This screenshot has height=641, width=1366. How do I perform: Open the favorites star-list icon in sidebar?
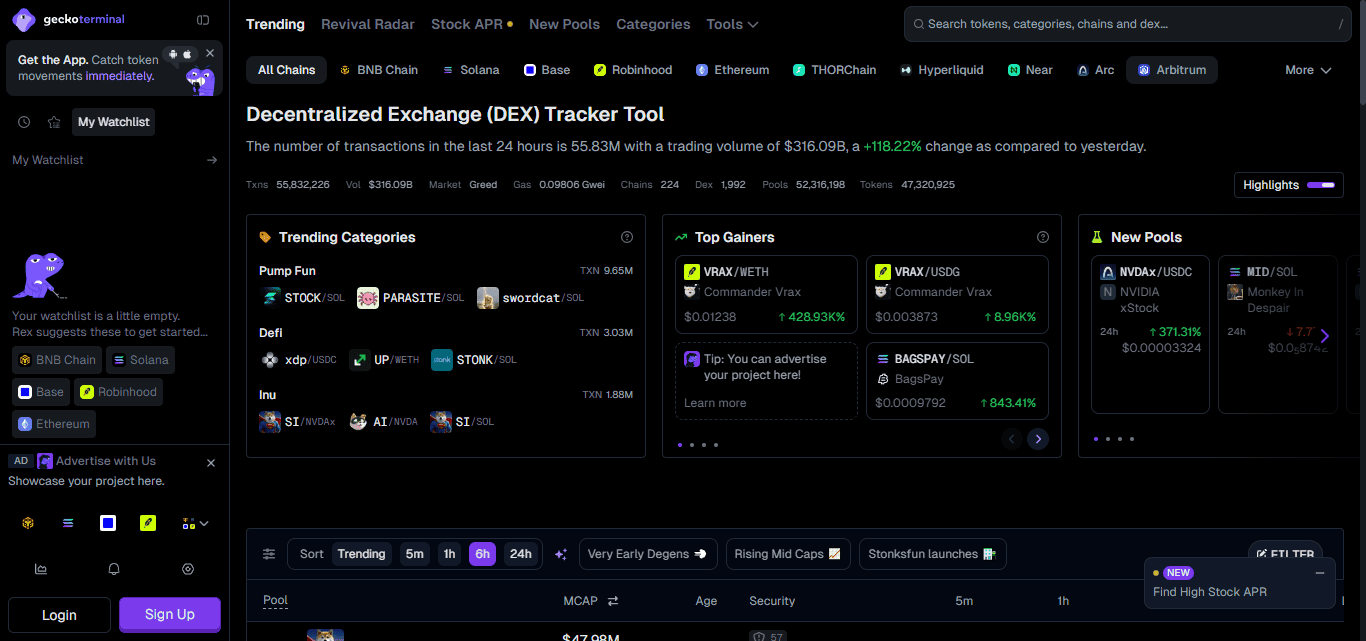tap(54, 122)
